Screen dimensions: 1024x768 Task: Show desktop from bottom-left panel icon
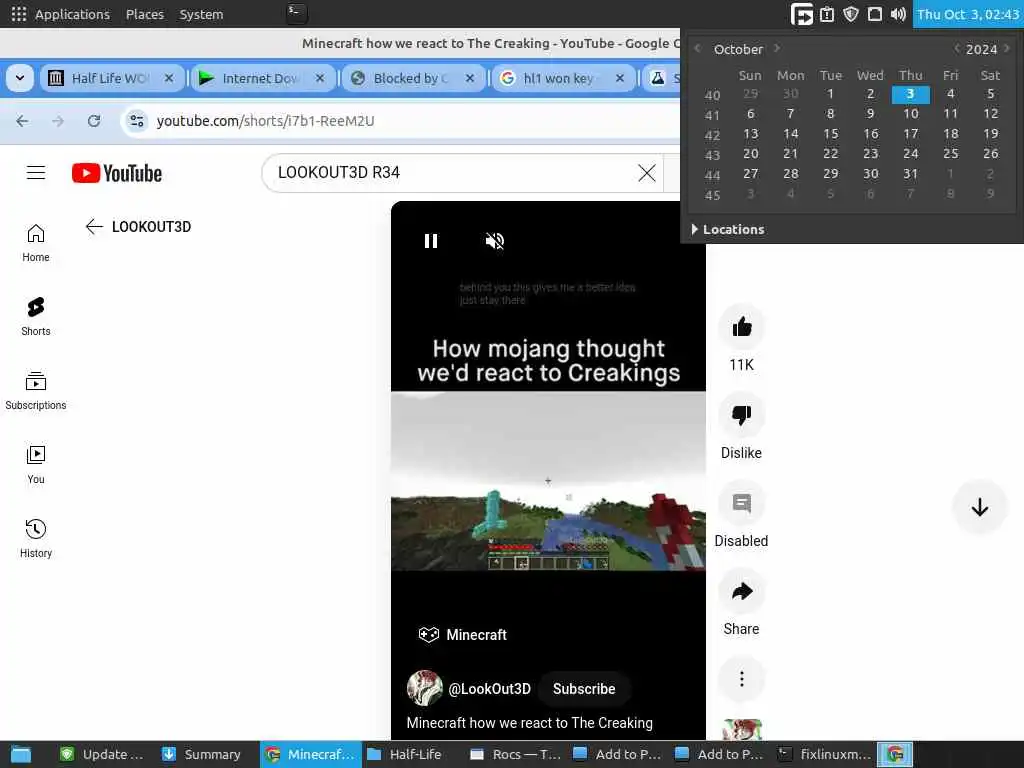(x=20, y=754)
